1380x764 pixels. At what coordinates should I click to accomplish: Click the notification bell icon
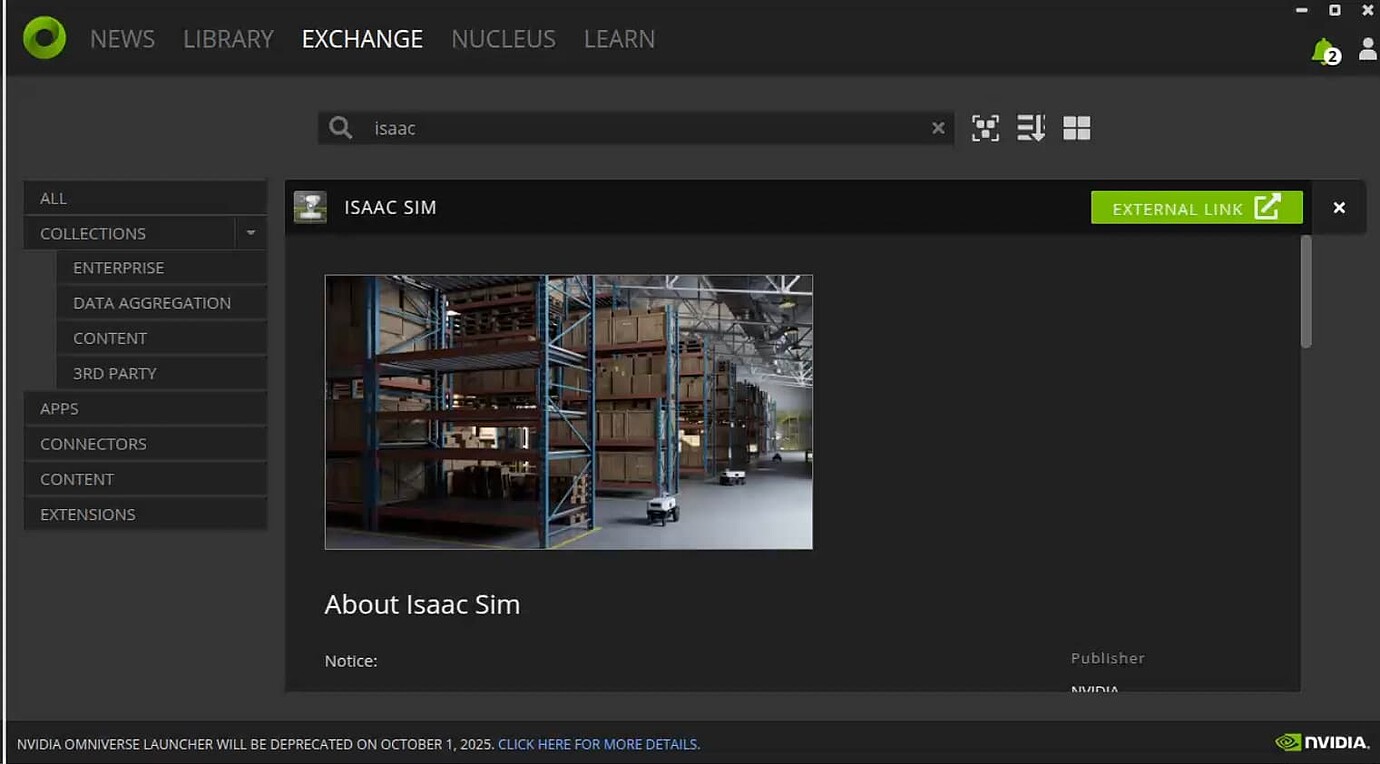(x=1320, y=52)
